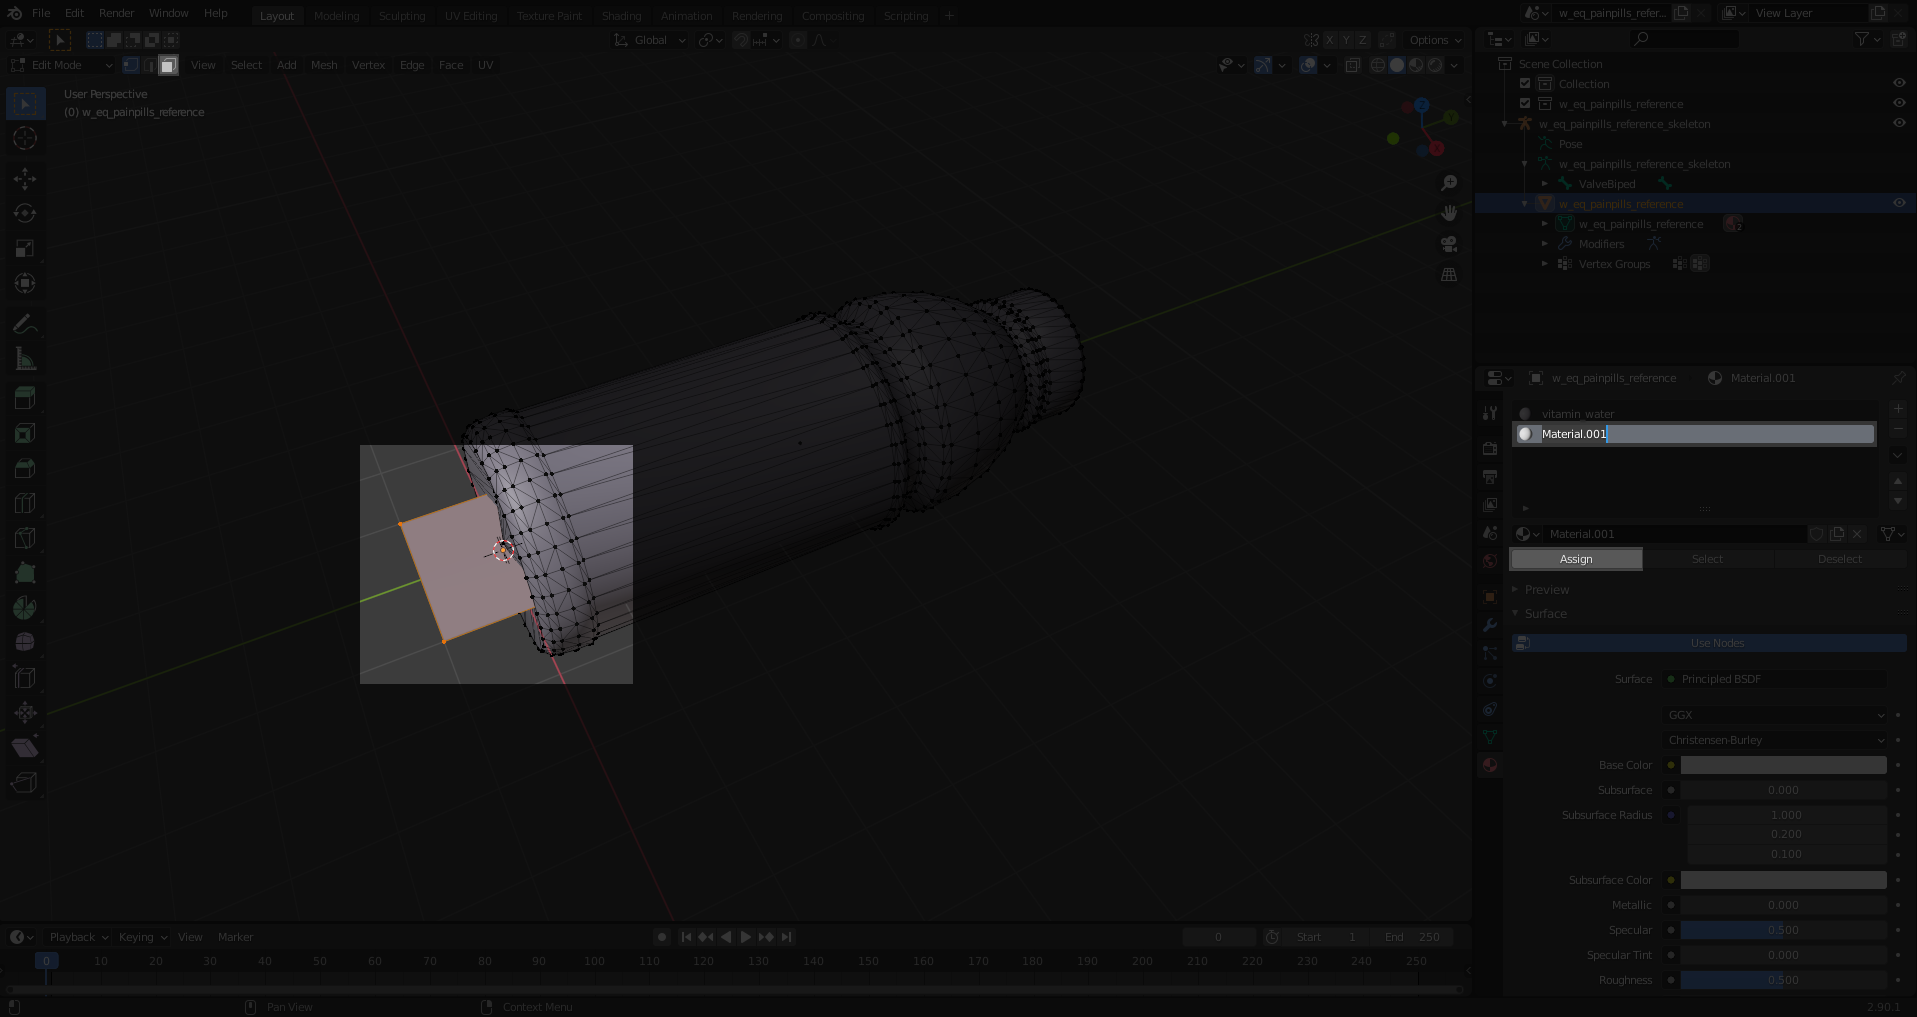Select the Spin tool
The height and width of the screenshot is (1017, 1917).
25,608
